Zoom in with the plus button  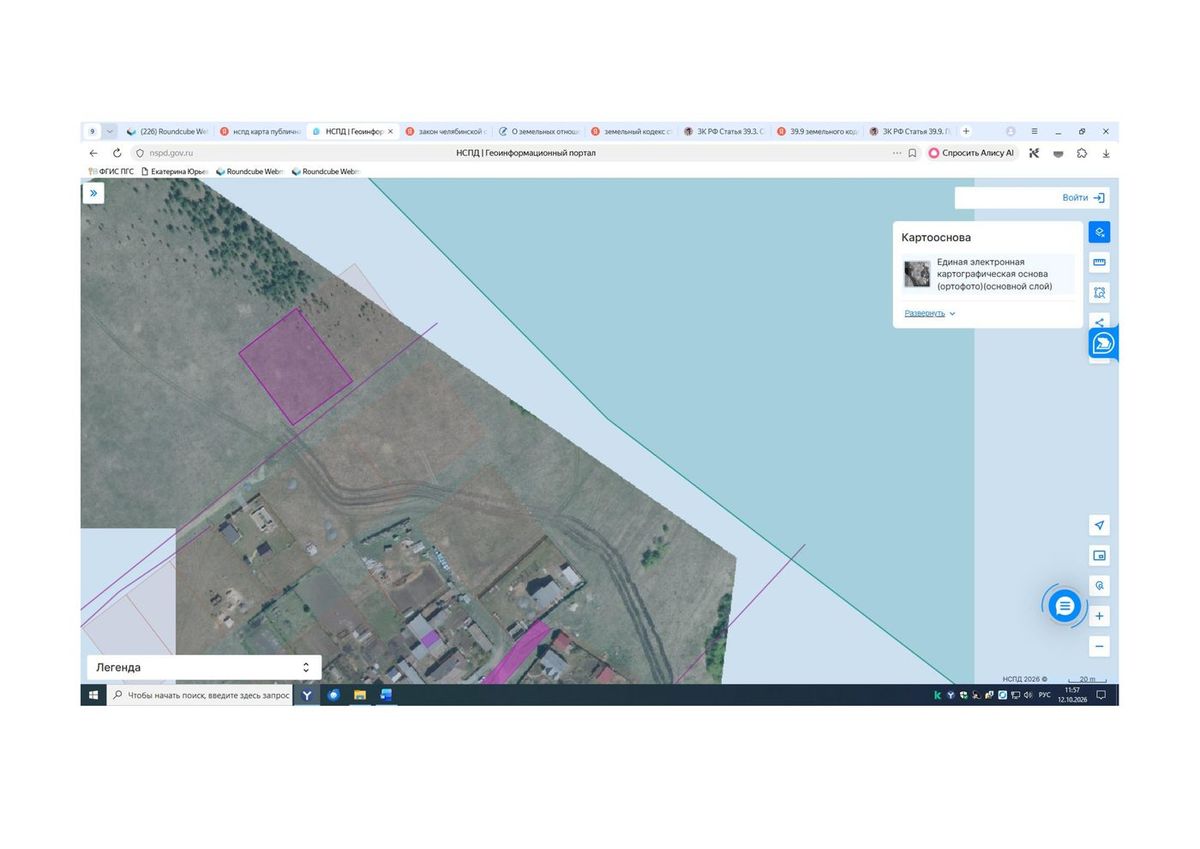click(1099, 616)
